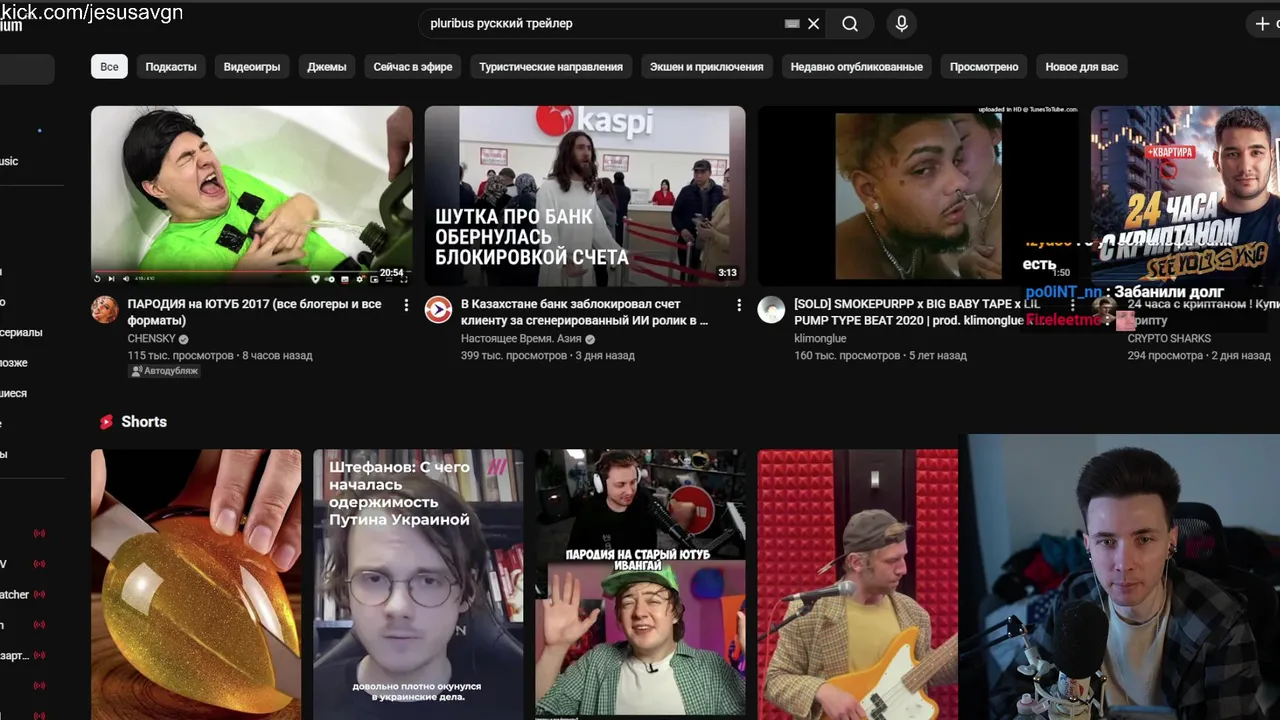Open Настоящее Время. Азия channel name
Viewport: 1280px width, 720px height.
coord(521,339)
